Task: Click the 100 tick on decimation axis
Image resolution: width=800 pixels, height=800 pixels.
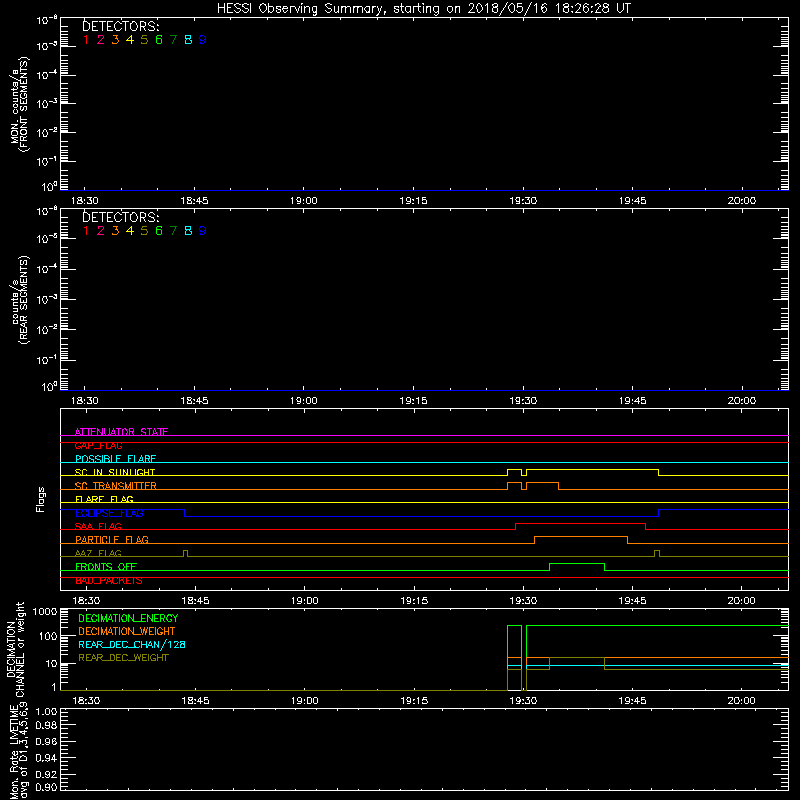Action: pyautogui.click(x=48, y=636)
